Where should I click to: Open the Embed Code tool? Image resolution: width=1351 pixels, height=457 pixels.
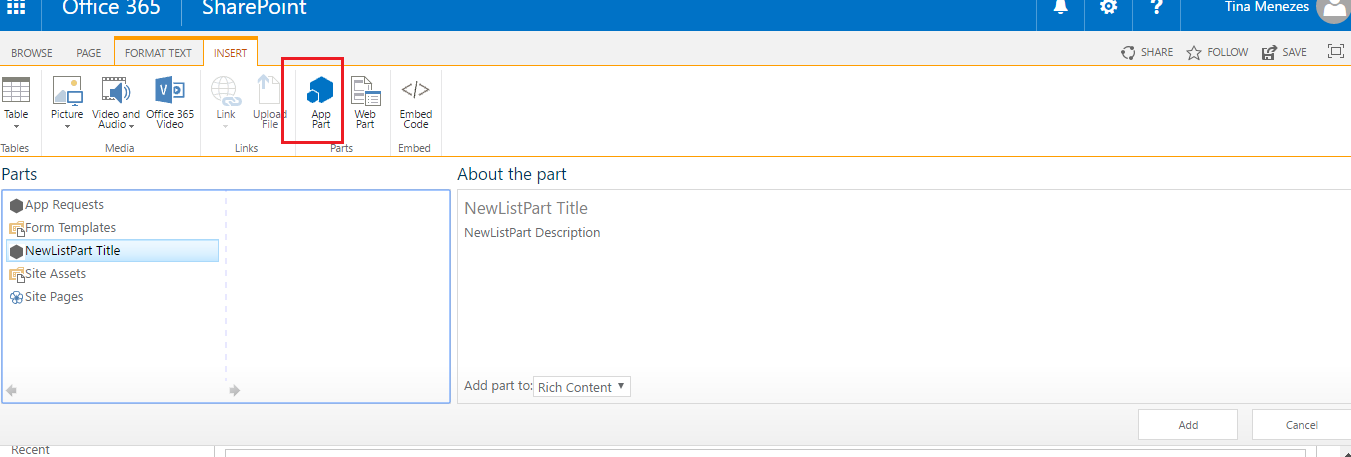[415, 103]
